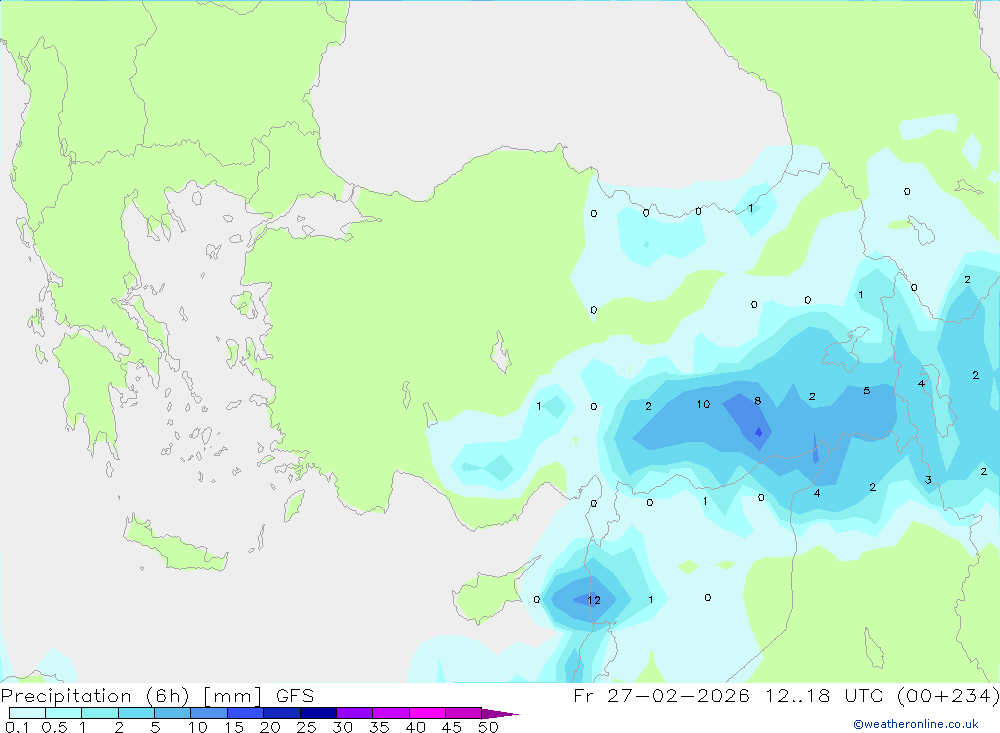This screenshot has height=733, width=1000.
Task: Select the 25–30 mm navy legend swatch
Action: [318, 713]
